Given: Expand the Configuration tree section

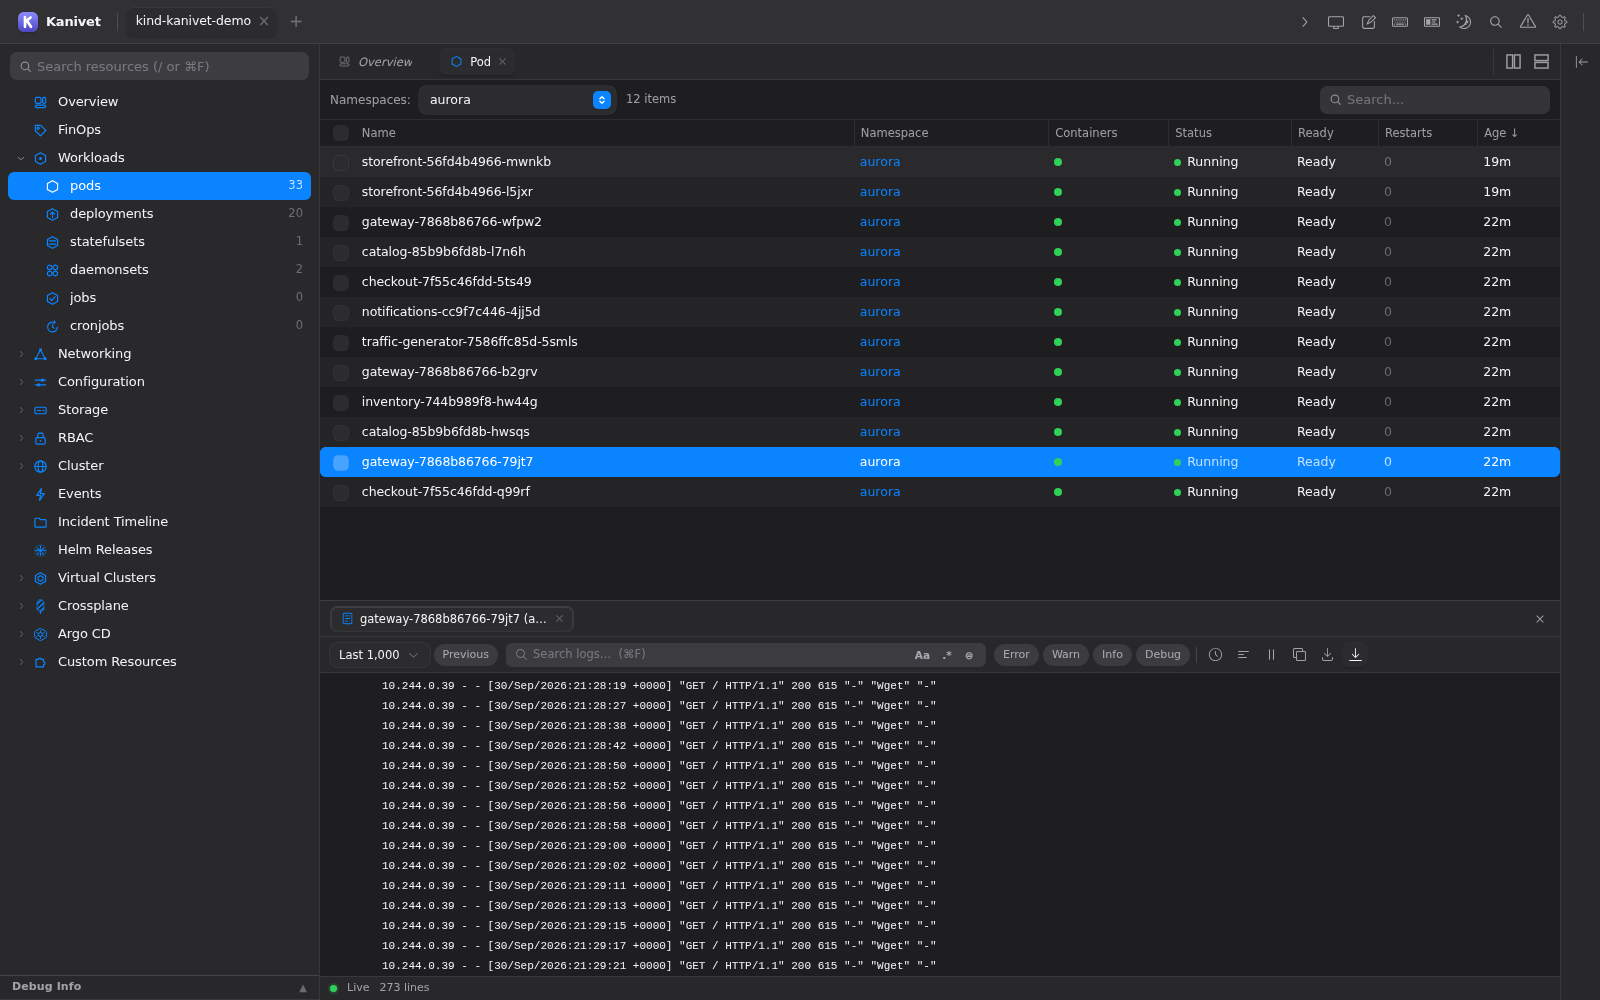Looking at the screenshot, I should pyautogui.click(x=21, y=382).
